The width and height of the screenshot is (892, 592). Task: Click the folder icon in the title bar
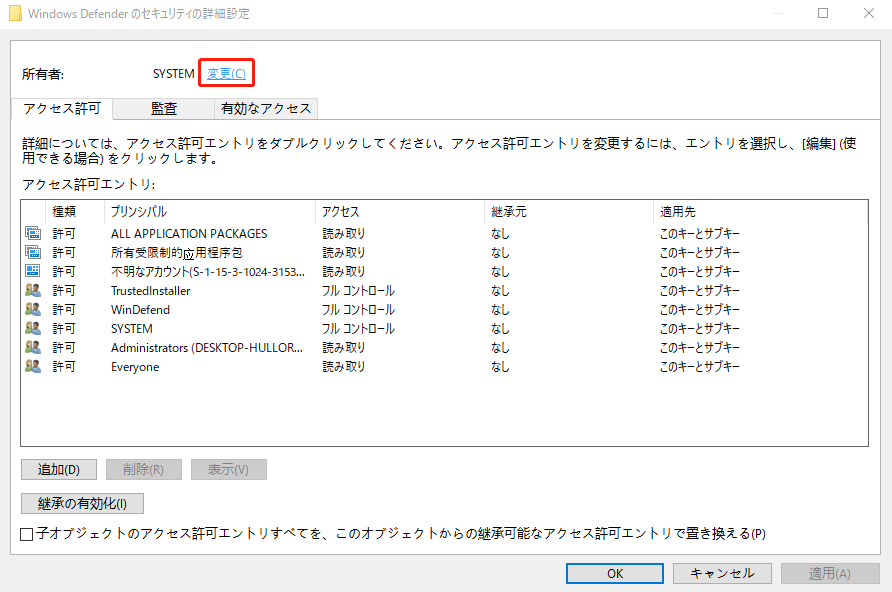point(15,13)
